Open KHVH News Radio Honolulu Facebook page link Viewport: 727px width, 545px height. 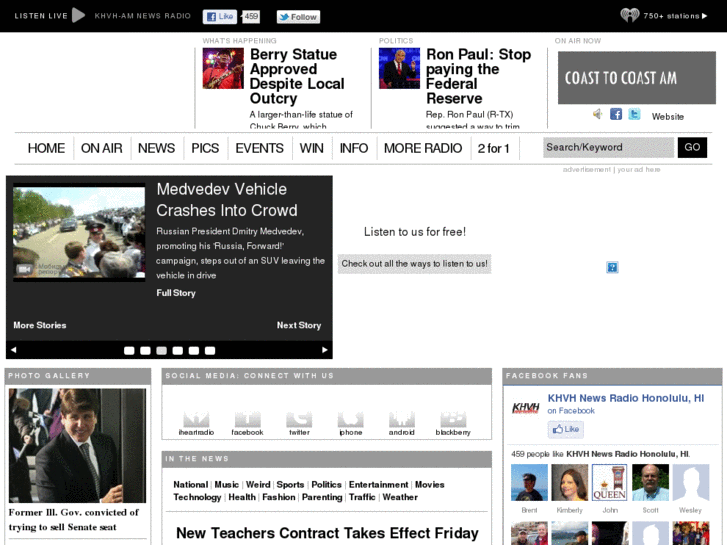point(626,398)
